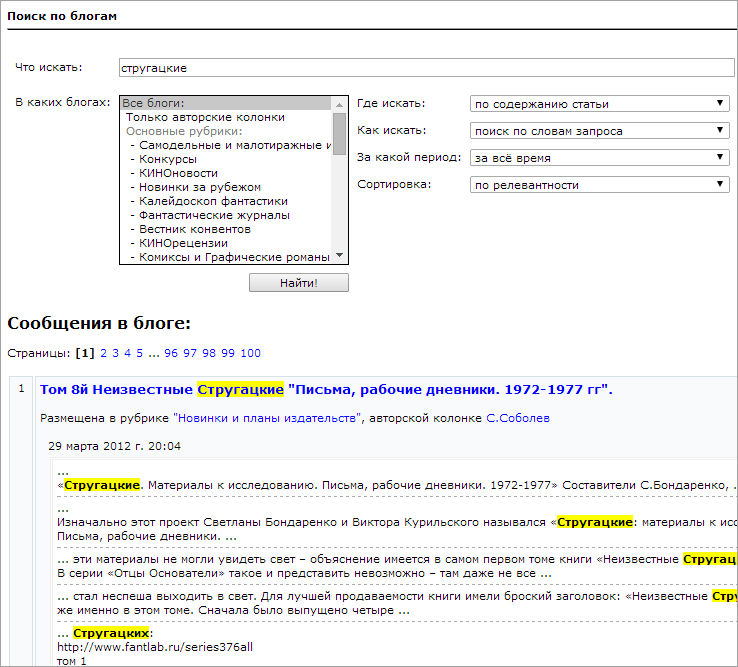Go to results page 2
Screen dimensions: 738x667
(x=103, y=353)
